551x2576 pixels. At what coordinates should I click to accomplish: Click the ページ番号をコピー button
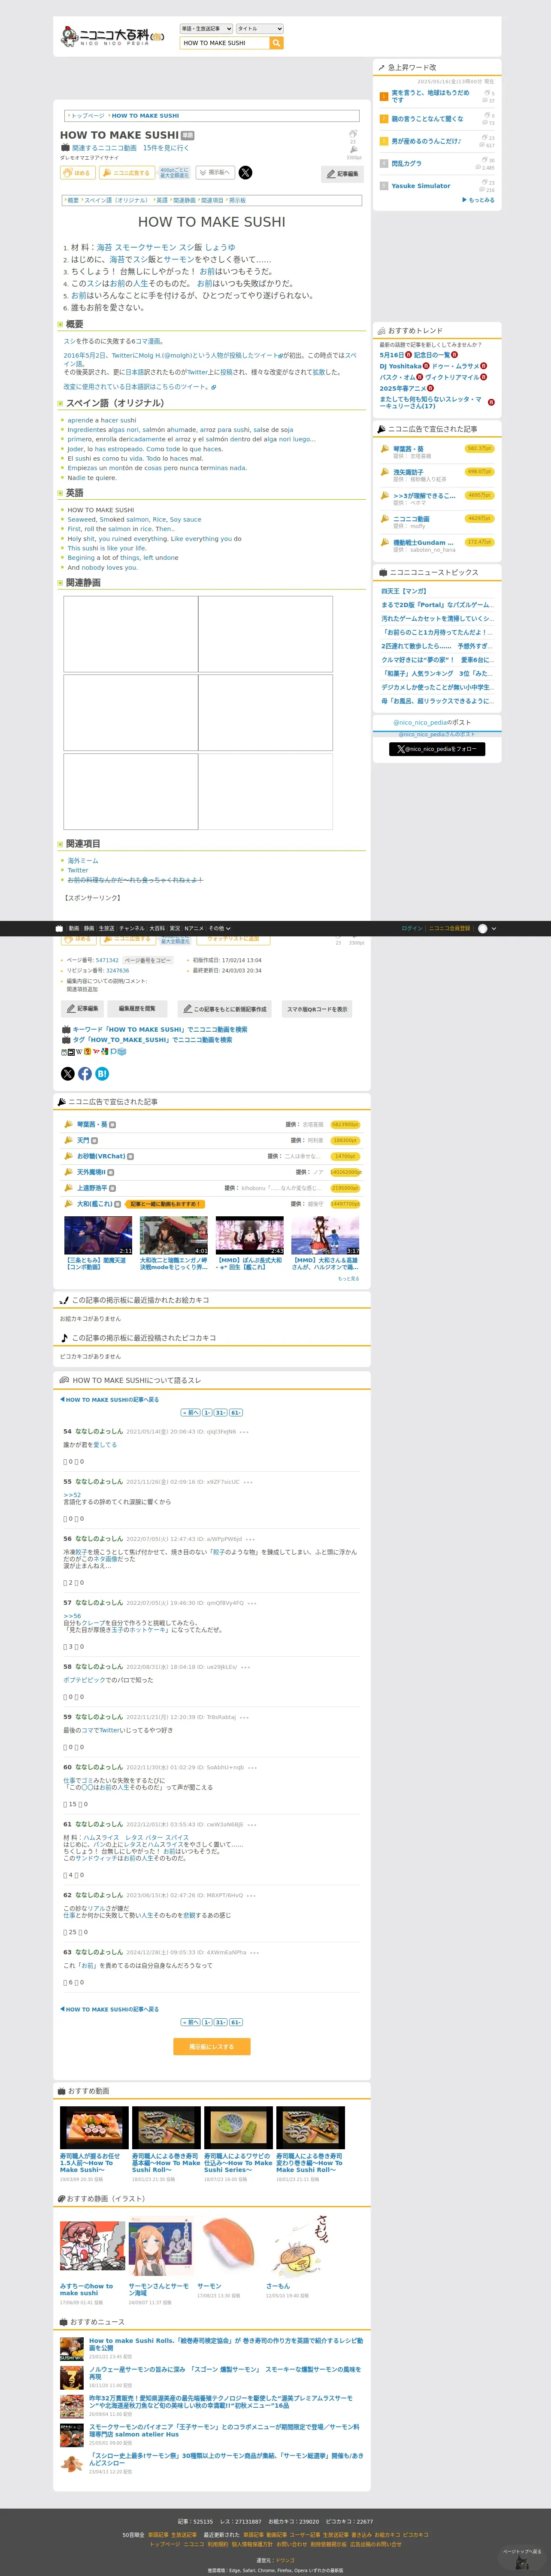click(147, 960)
